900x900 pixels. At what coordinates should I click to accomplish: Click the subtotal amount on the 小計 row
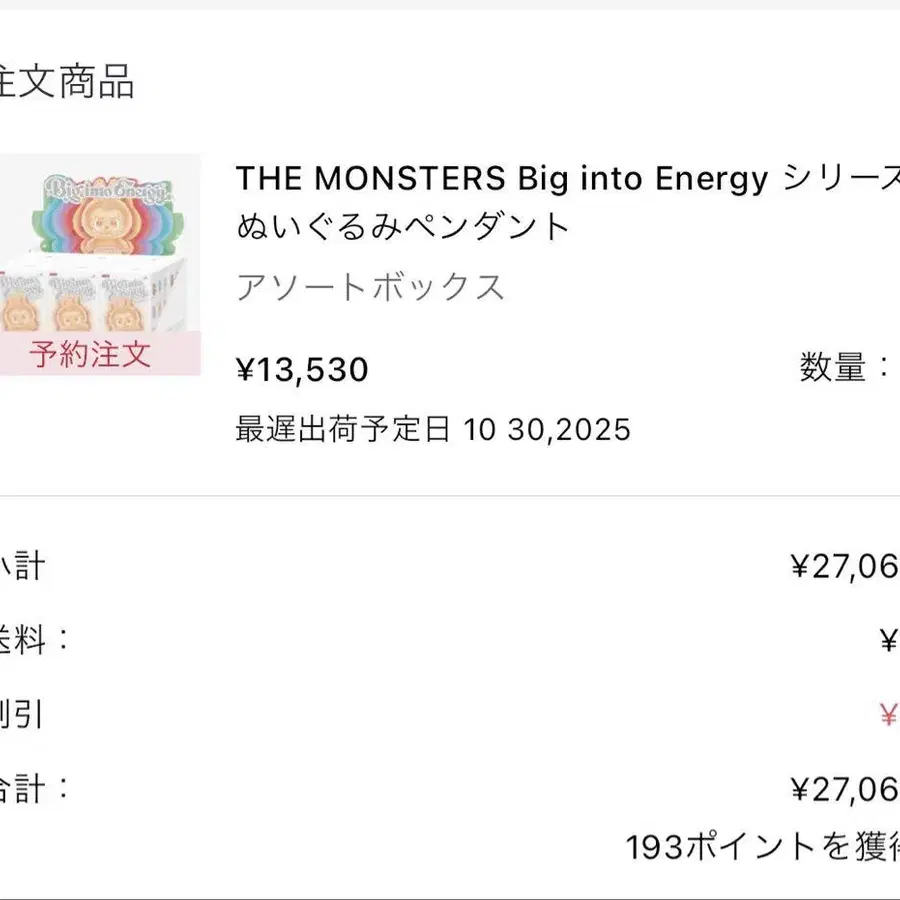pos(845,568)
